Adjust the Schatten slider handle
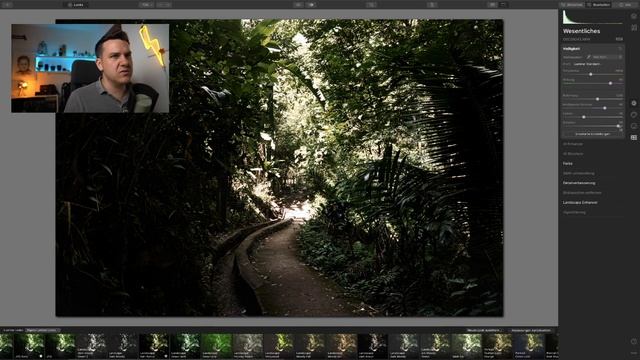This screenshot has height=360, width=640. tap(618, 126)
